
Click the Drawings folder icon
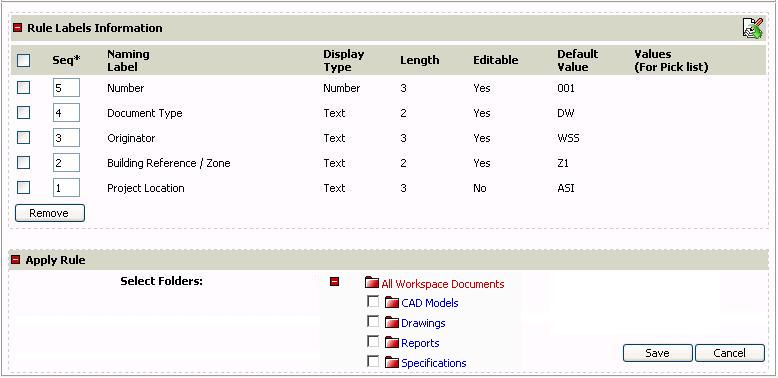[x=392, y=323]
